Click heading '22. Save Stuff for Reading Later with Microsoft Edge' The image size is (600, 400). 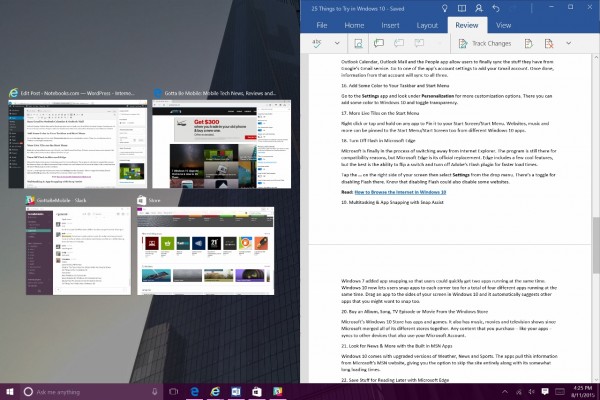click(x=395, y=380)
